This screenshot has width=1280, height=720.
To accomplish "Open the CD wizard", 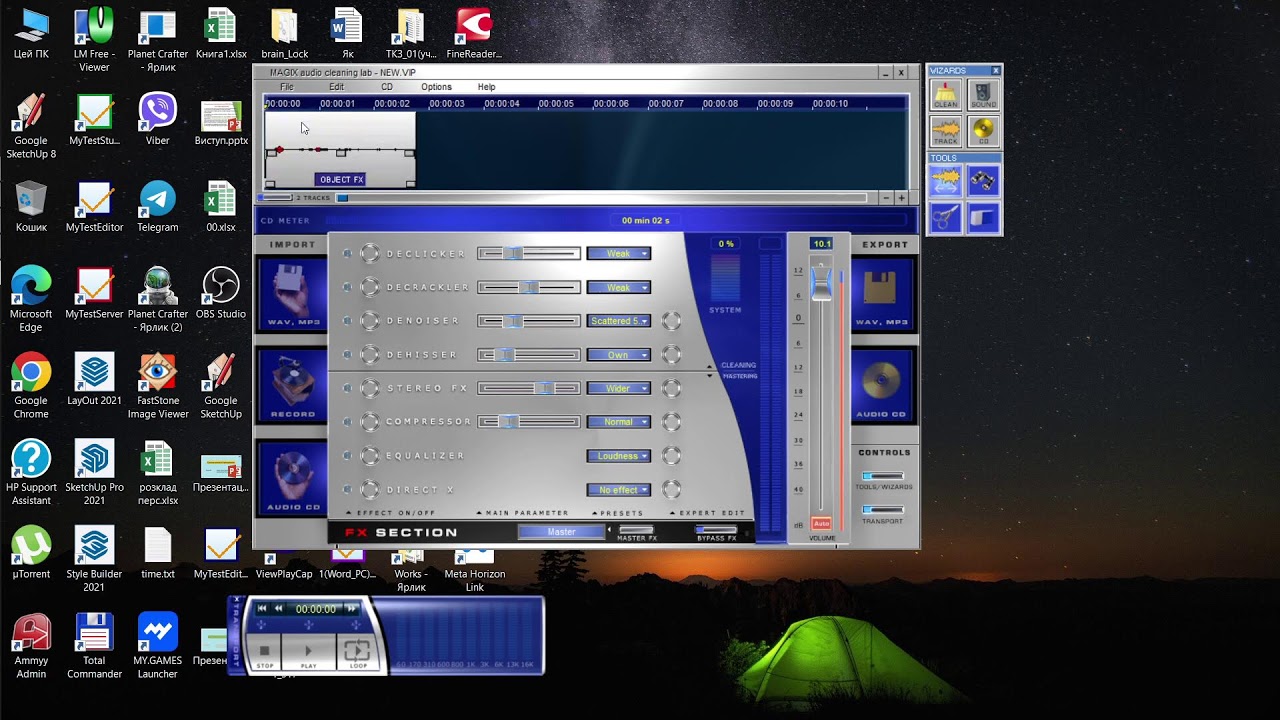I will click(983, 131).
